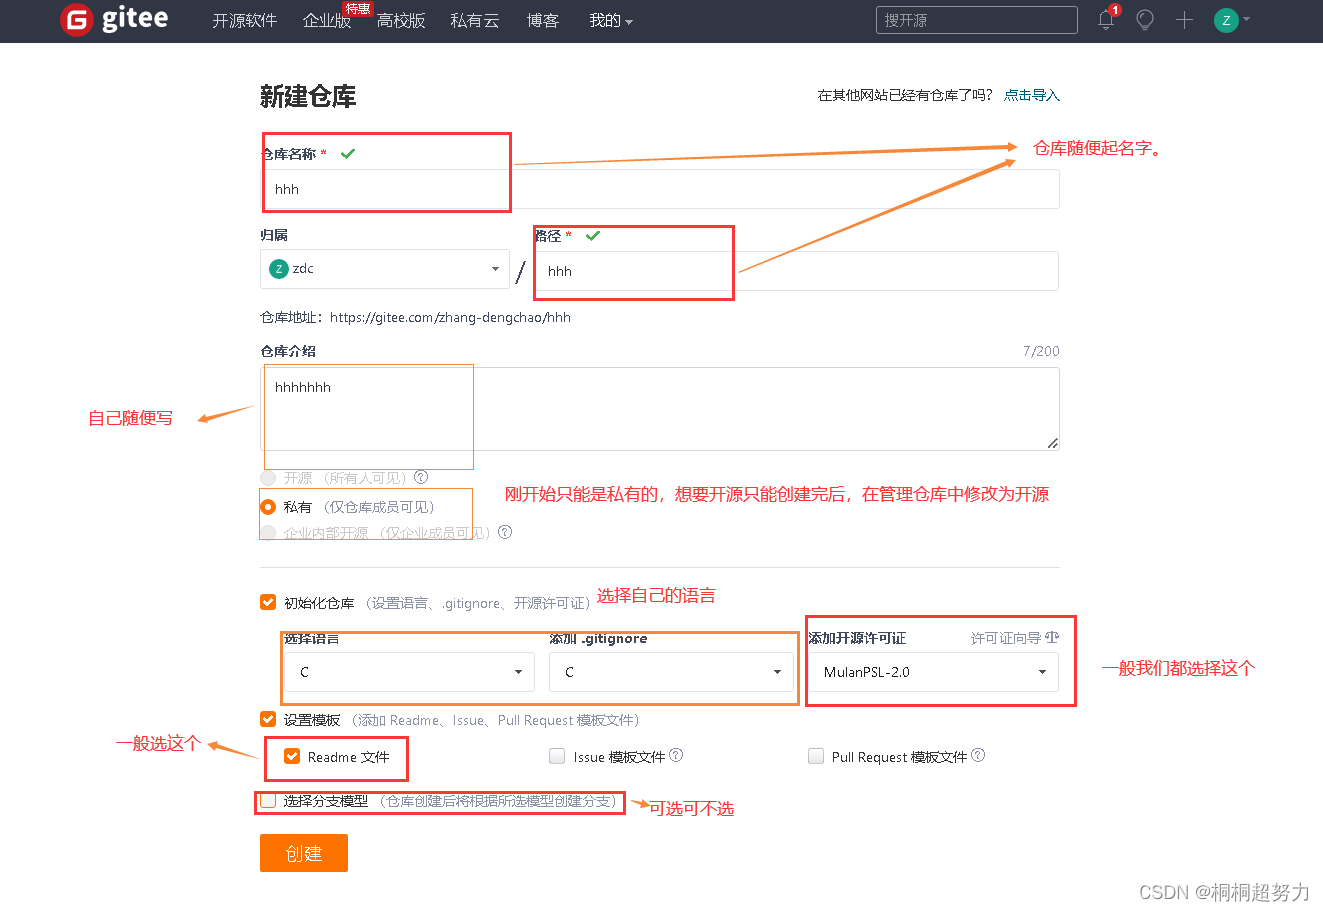Open the 添加开源许可证 MulanPSL-2.0 dropdown
Viewport: 1323px width, 911px height.
click(933, 672)
